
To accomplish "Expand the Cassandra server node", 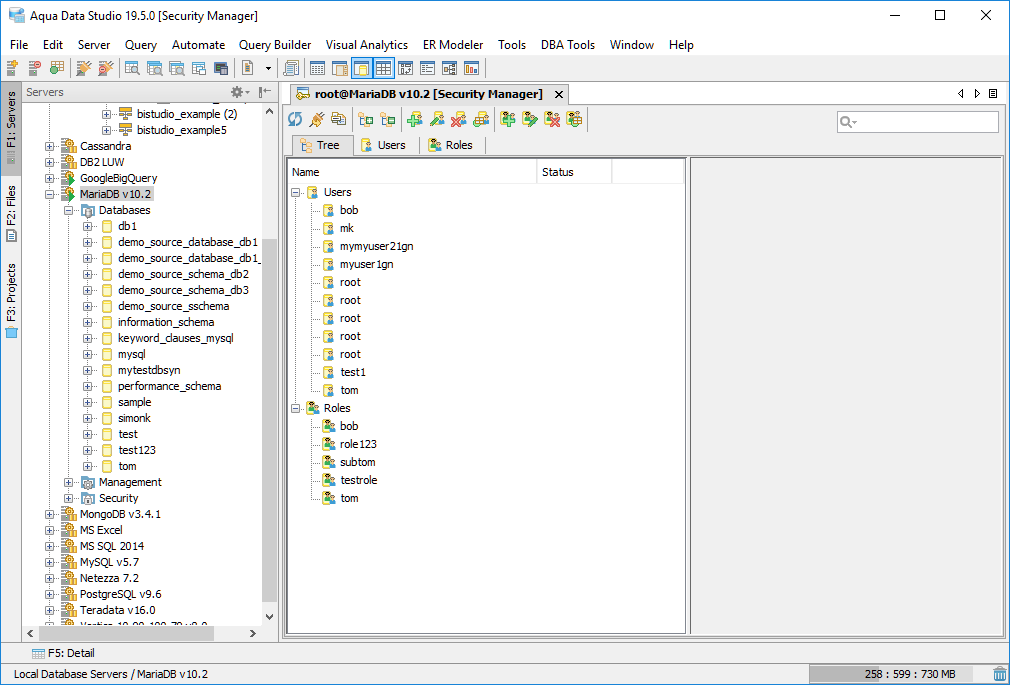I will [50, 146].
